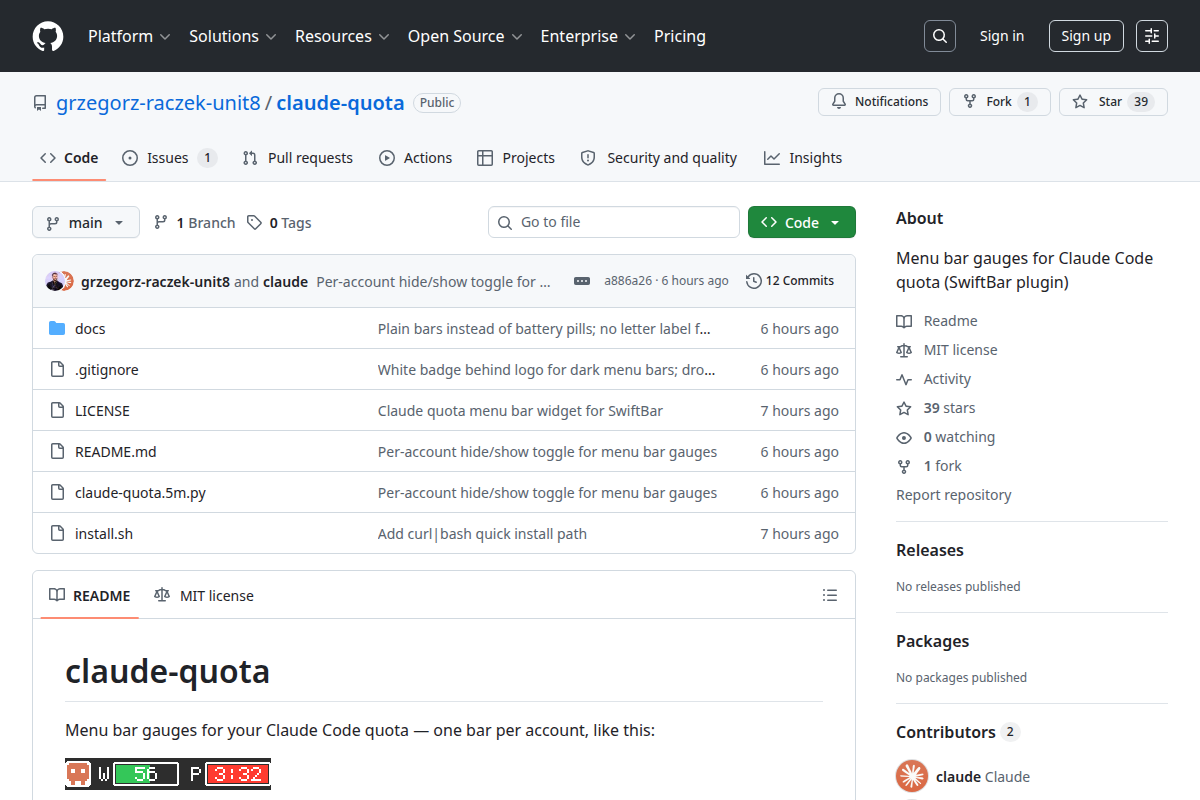Click the book icon beside Readme
This screenshot has height=800, width=1200.
[904, 321]
